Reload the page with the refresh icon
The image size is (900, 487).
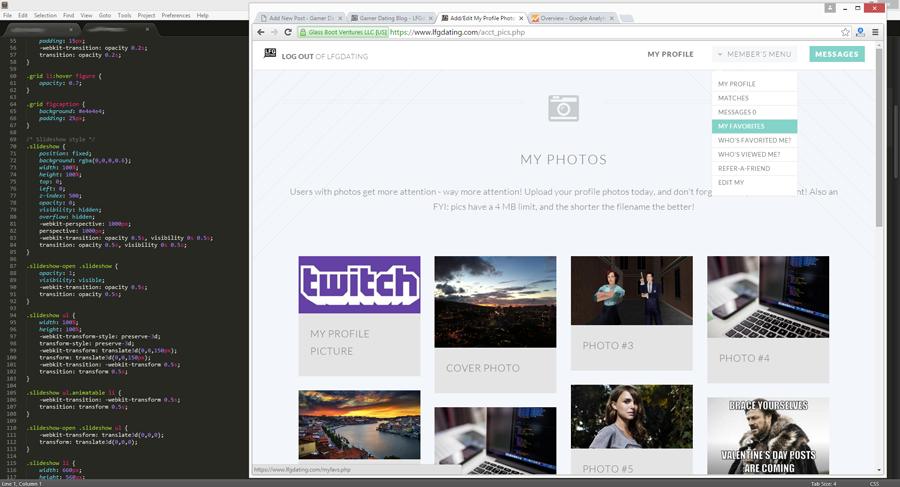click(x=288, y=32)
